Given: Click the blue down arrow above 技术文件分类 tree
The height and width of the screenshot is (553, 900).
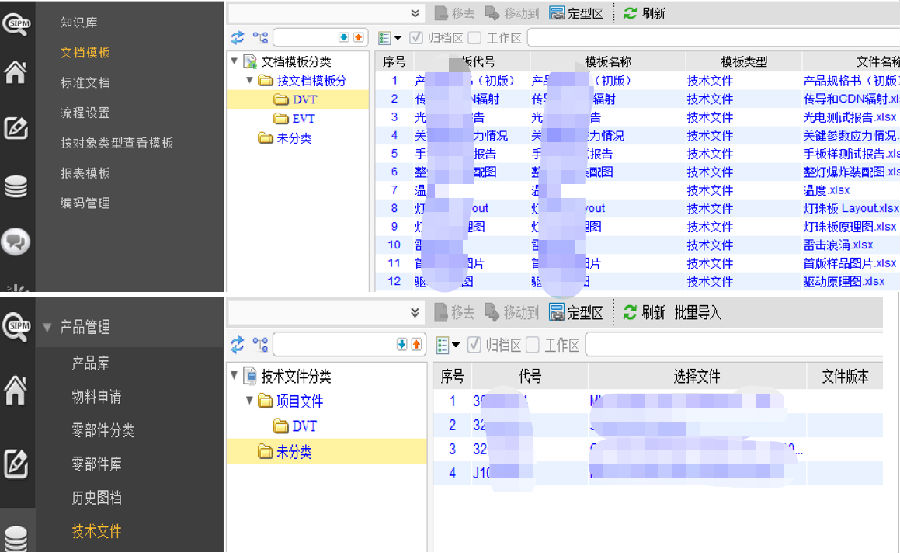Looking at the screenshot, I should point(402,344).
